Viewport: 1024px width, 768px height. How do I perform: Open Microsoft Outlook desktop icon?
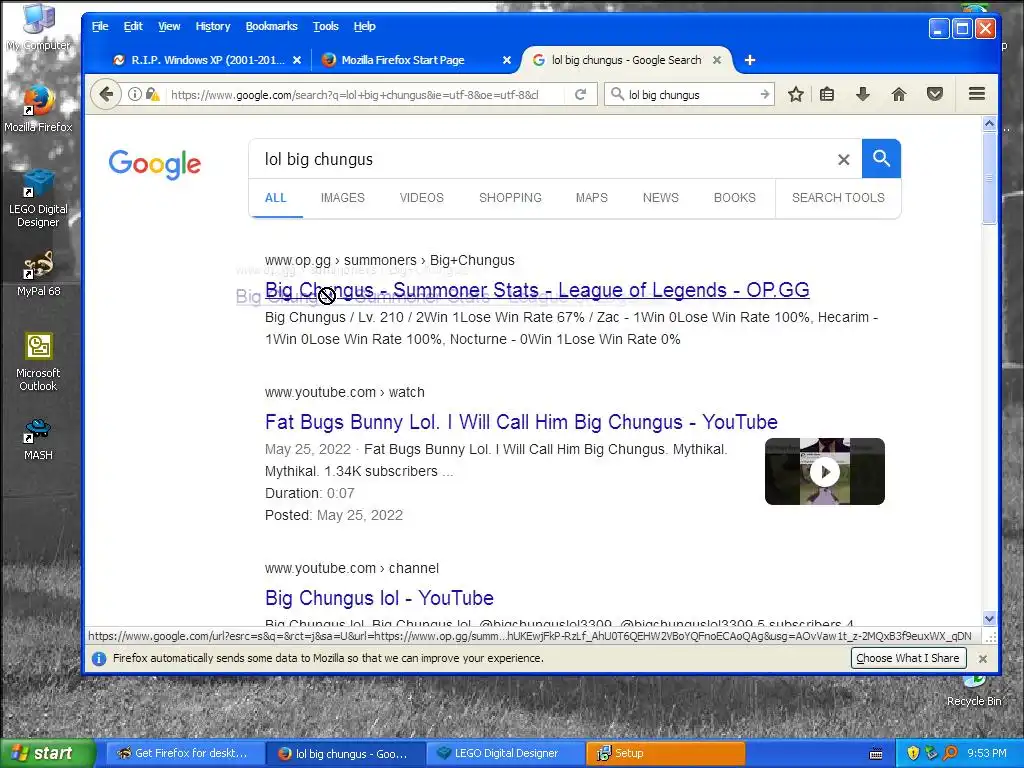[38, 362]
